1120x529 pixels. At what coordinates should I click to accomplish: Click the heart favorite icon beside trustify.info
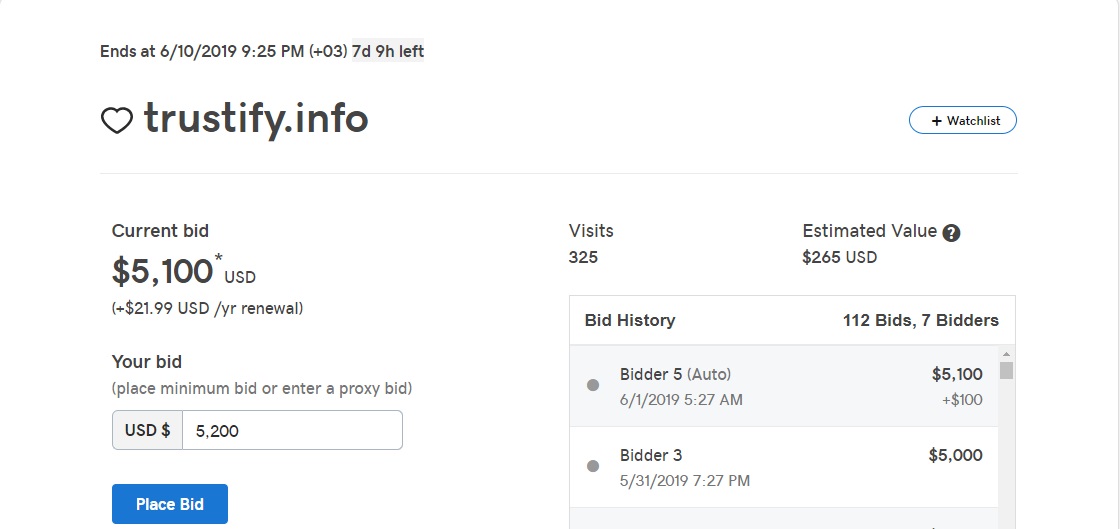tap(117, 122)
